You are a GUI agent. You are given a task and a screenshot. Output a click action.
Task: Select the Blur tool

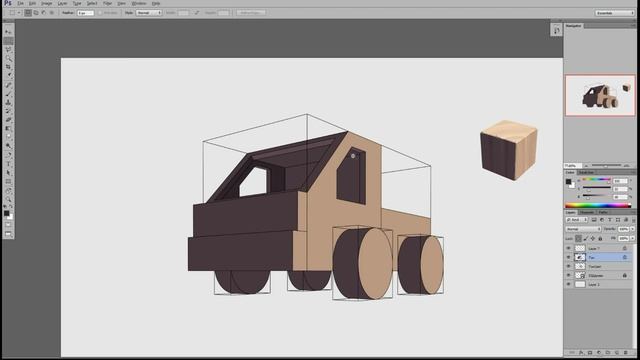(x=8, y=137)
